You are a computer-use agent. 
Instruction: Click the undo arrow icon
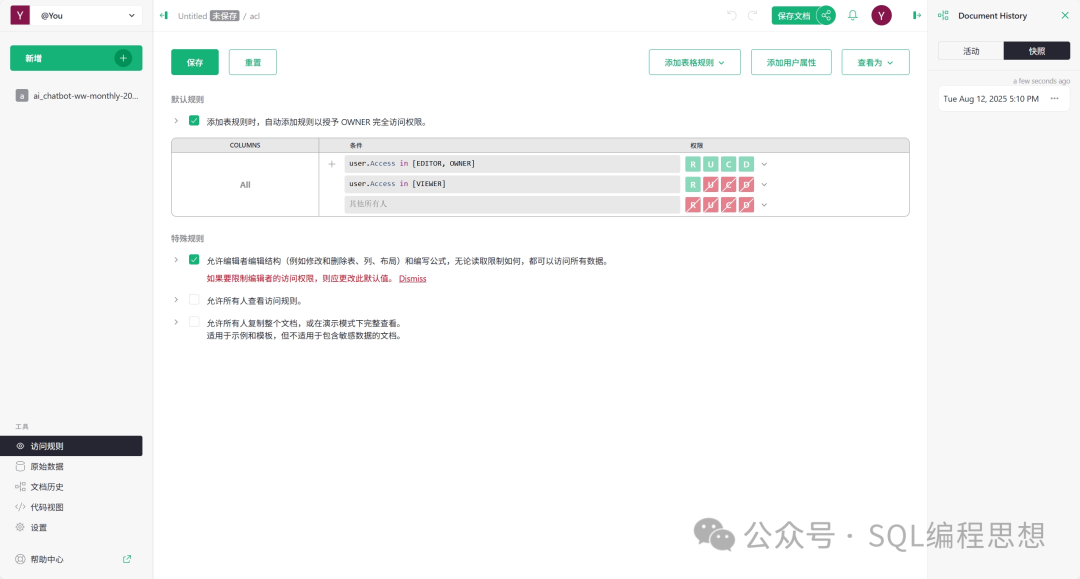pos(731,15)
